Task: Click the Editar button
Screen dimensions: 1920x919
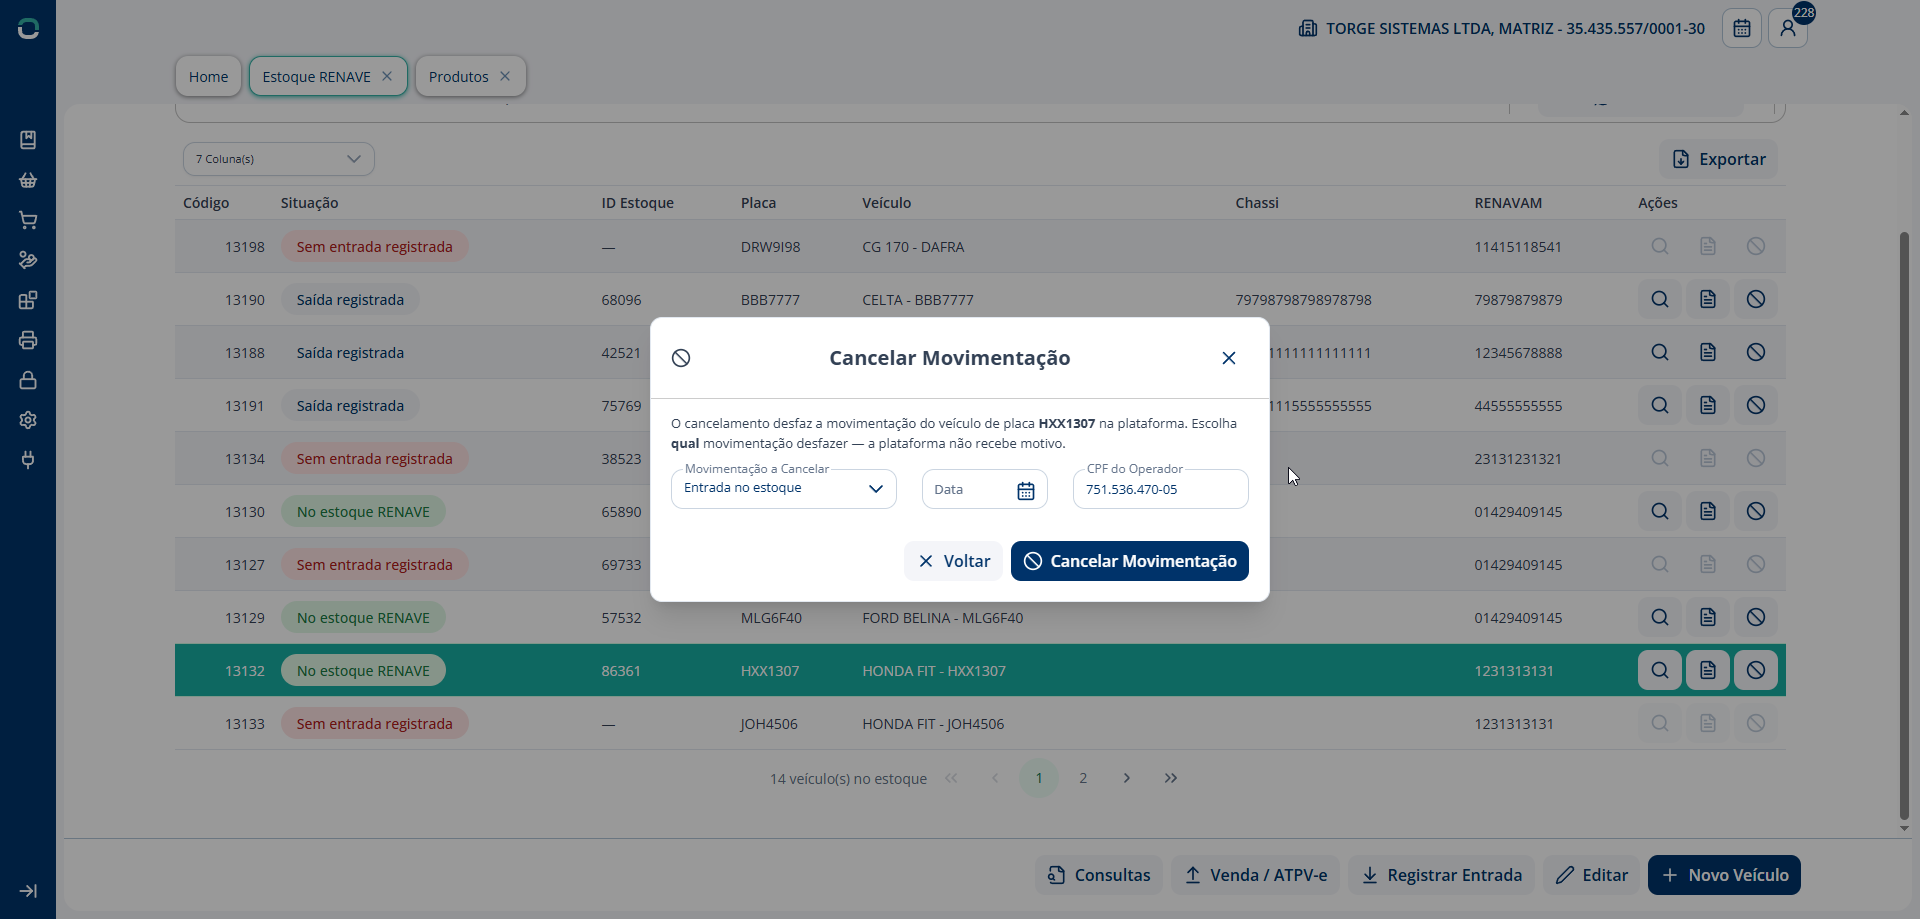Action: point(1592,875)
